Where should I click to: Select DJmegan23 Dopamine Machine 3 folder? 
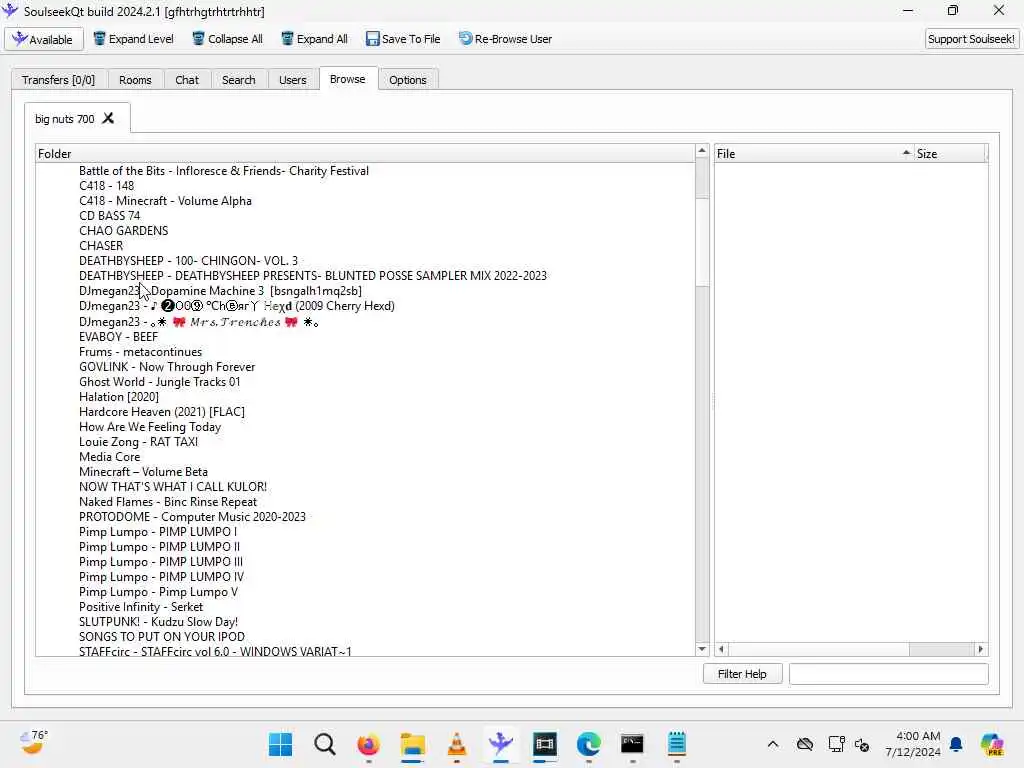click(220, 291)
